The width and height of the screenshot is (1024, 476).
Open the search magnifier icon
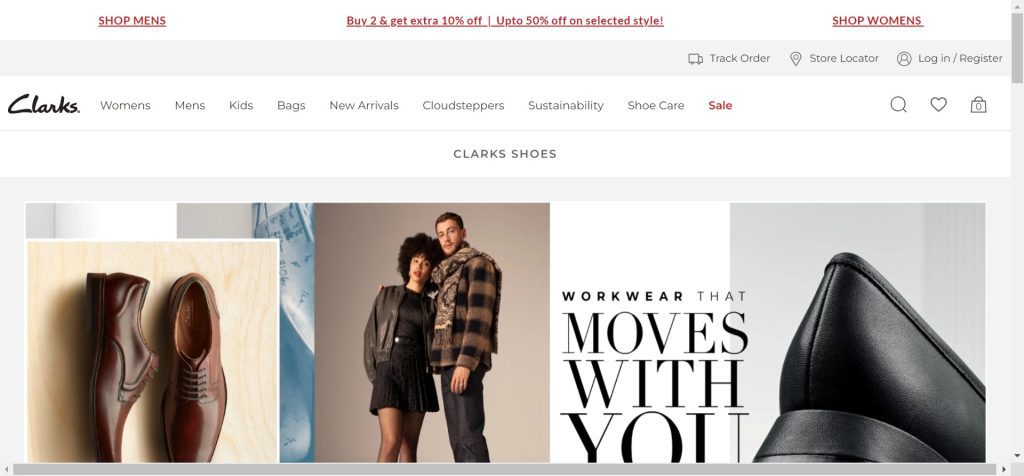click(x=899, y=104)
